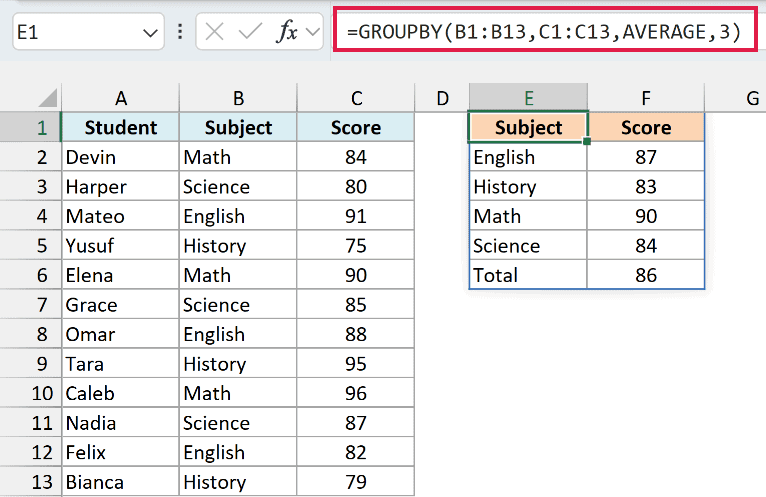Click the score 91 for Mateo
Screen dimensions: 766x497
coord(356,216)
